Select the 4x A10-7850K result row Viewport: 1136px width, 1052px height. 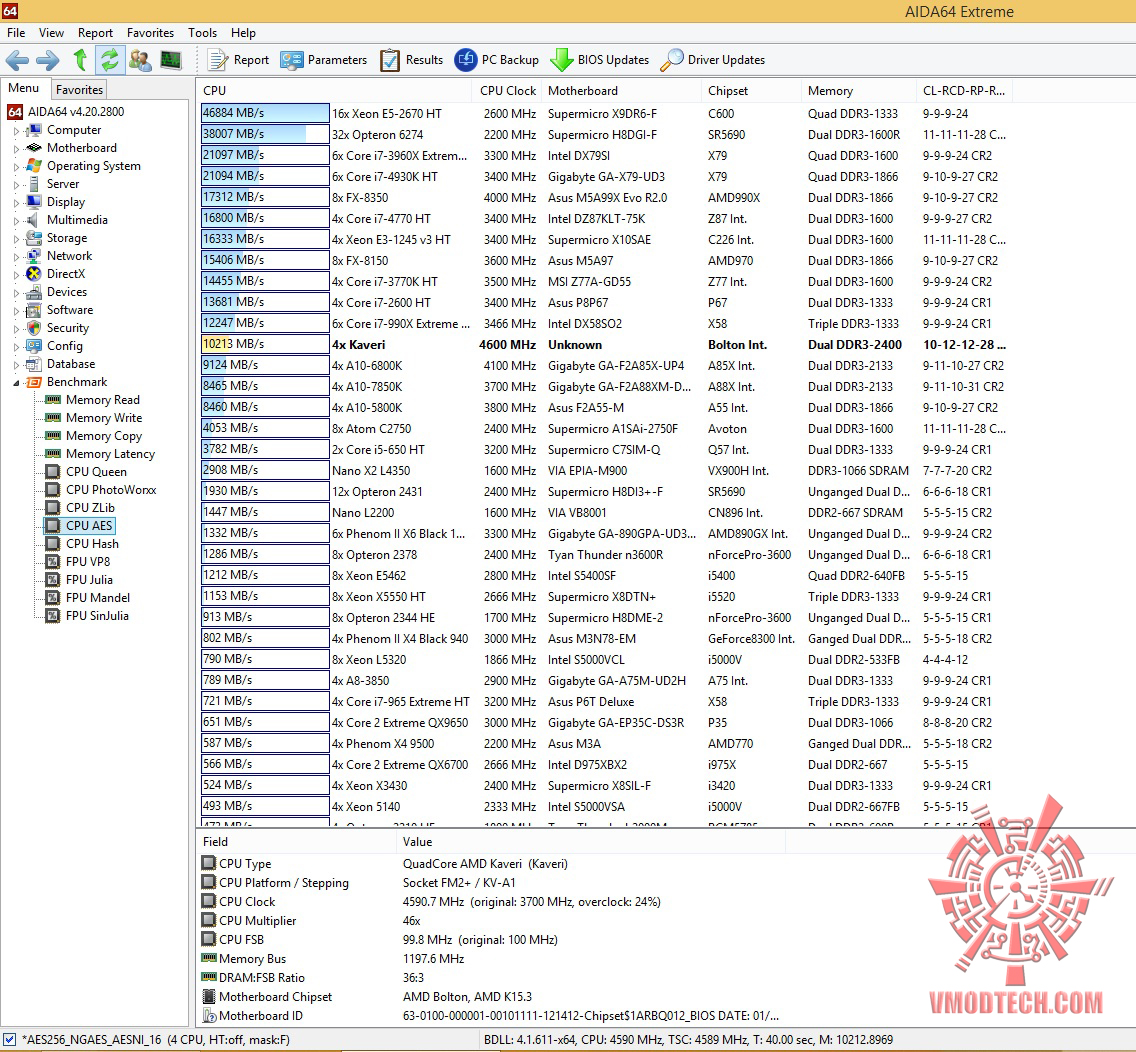[604, 386]
